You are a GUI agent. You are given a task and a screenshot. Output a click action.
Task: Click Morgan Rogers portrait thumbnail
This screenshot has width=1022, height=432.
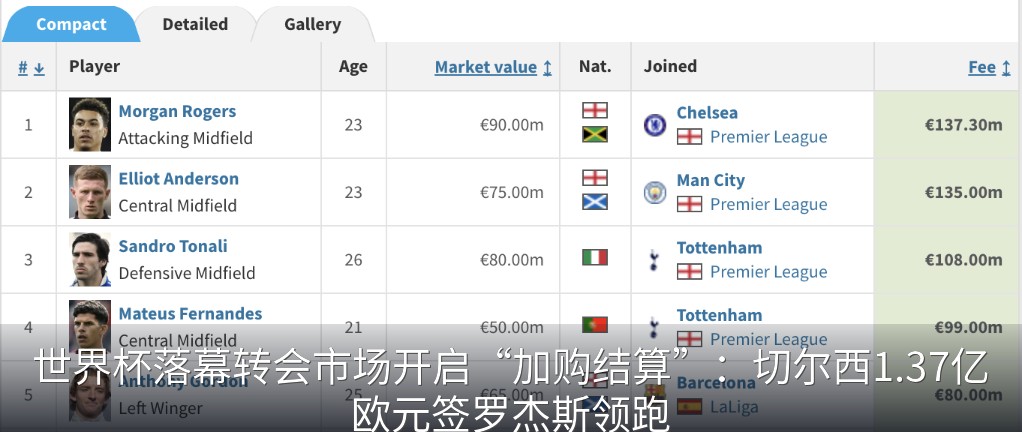pyautogui.click(x=90, y=124)
